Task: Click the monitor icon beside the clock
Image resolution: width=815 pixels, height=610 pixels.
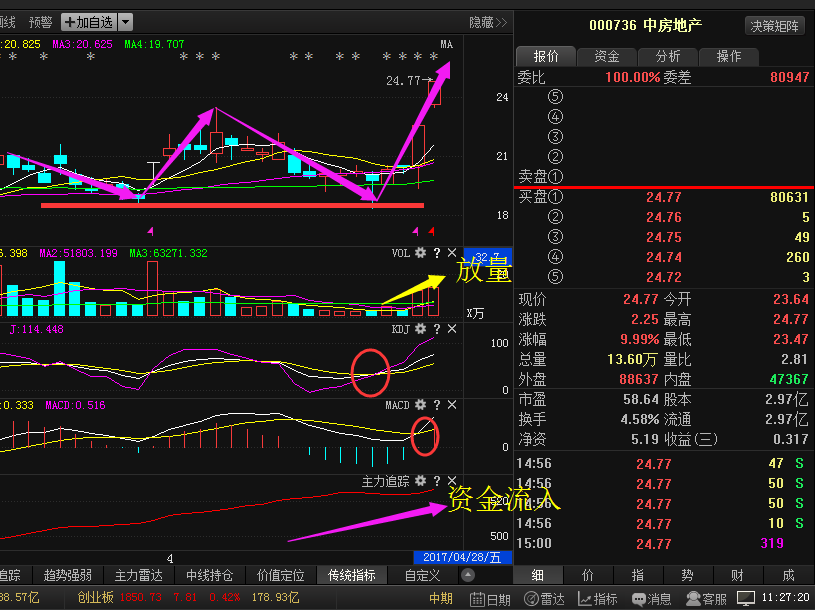Action: [x=746, y=599]
